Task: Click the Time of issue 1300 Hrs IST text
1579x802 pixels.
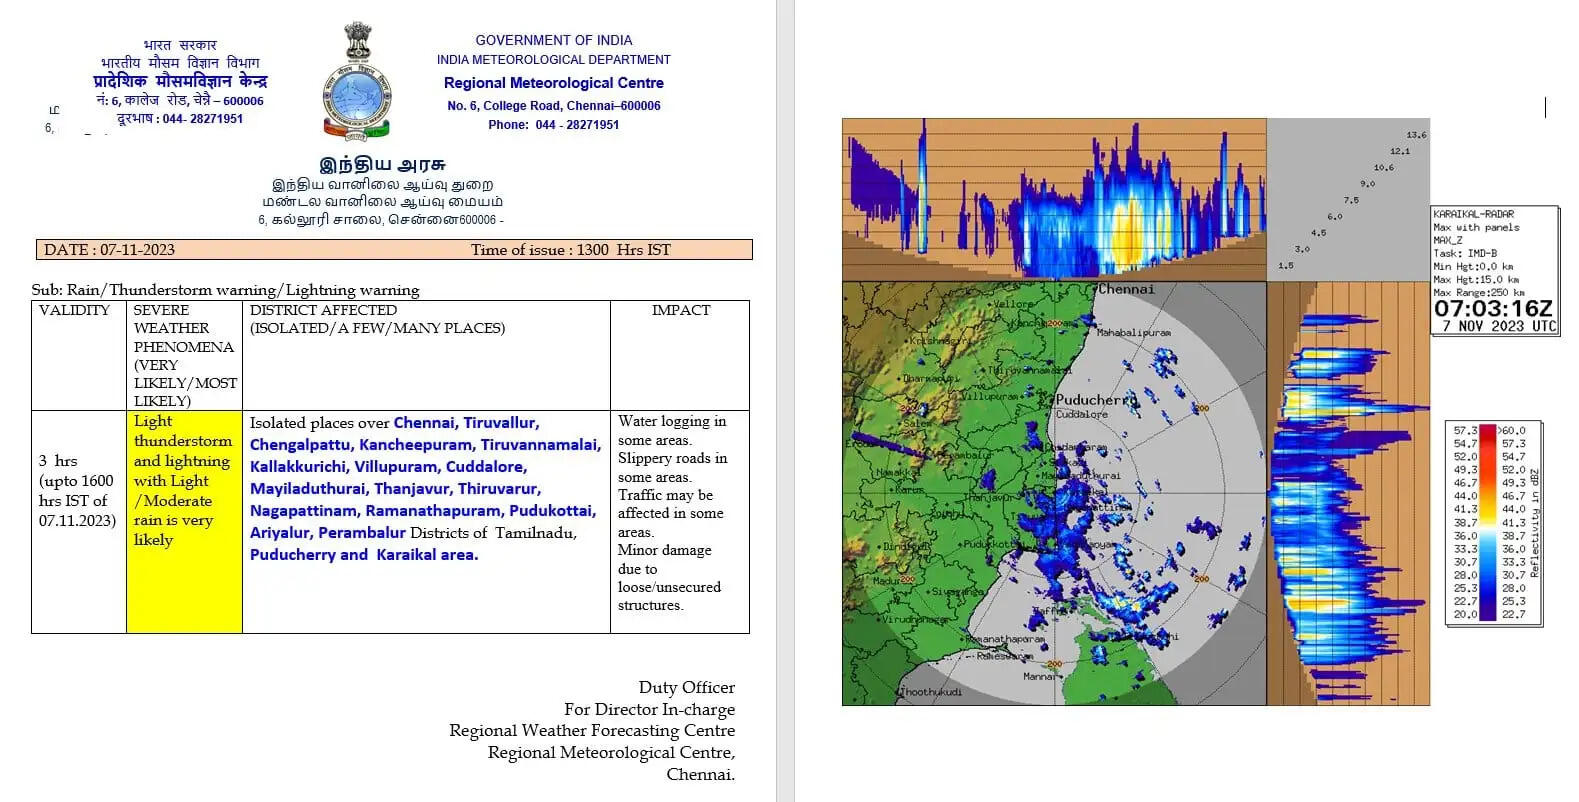Action: pos(570,250)
